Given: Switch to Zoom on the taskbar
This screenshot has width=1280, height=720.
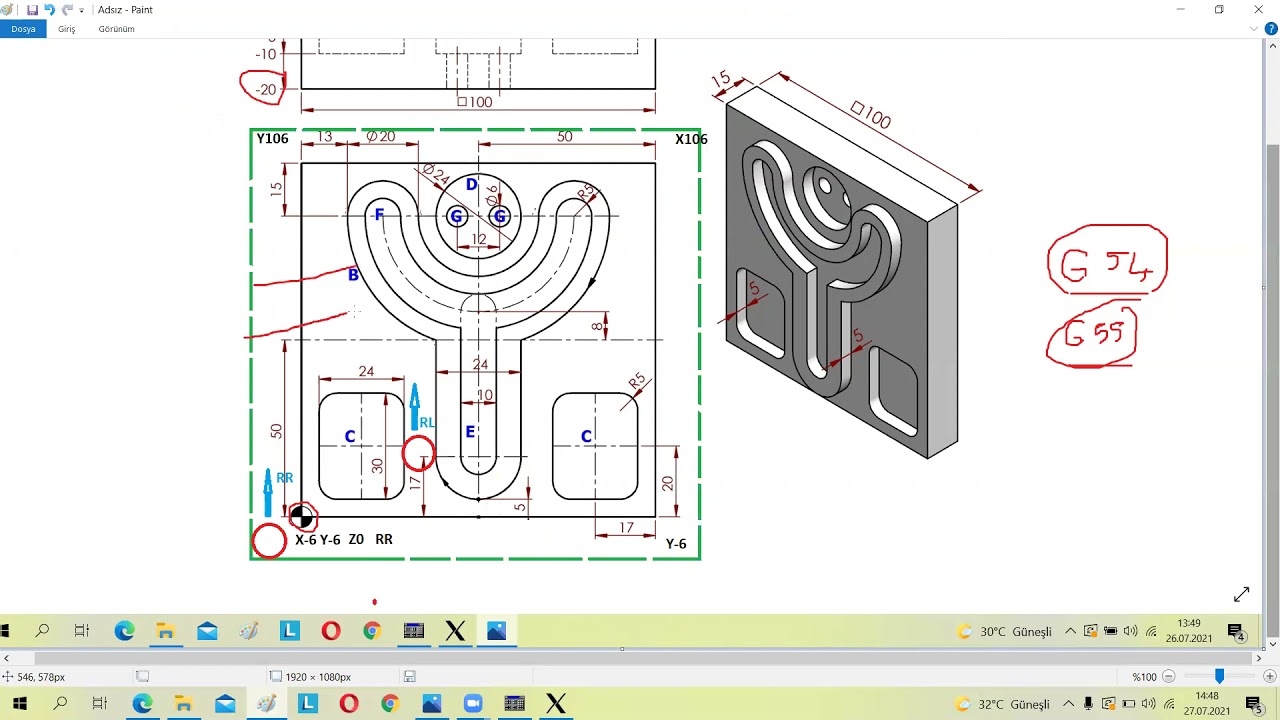Looking at the screenshot, I should pos(473,704).
